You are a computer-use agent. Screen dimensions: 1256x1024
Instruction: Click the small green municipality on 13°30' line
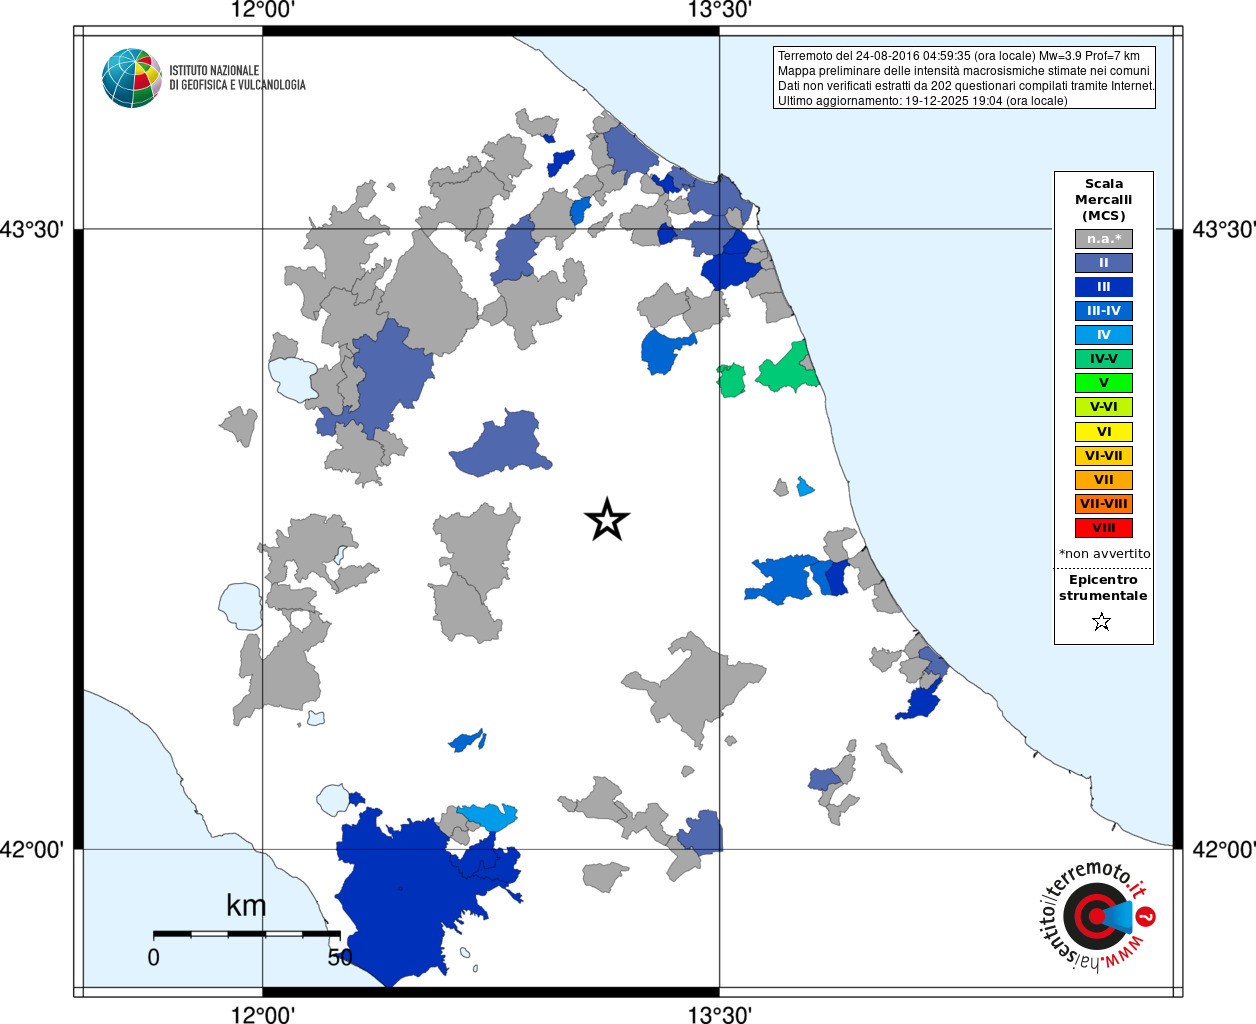point(732,380)
